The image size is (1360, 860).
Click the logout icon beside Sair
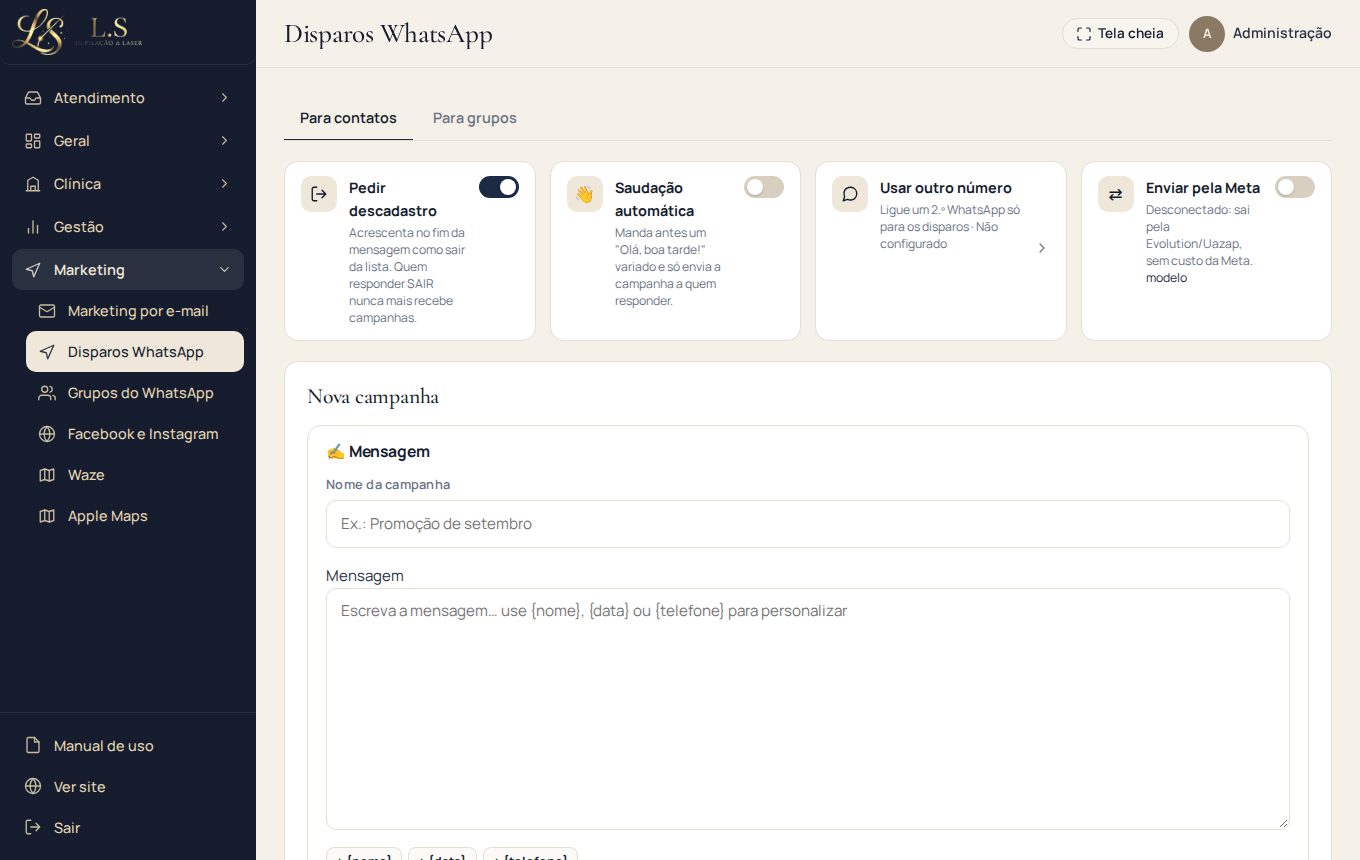point(33,828)
